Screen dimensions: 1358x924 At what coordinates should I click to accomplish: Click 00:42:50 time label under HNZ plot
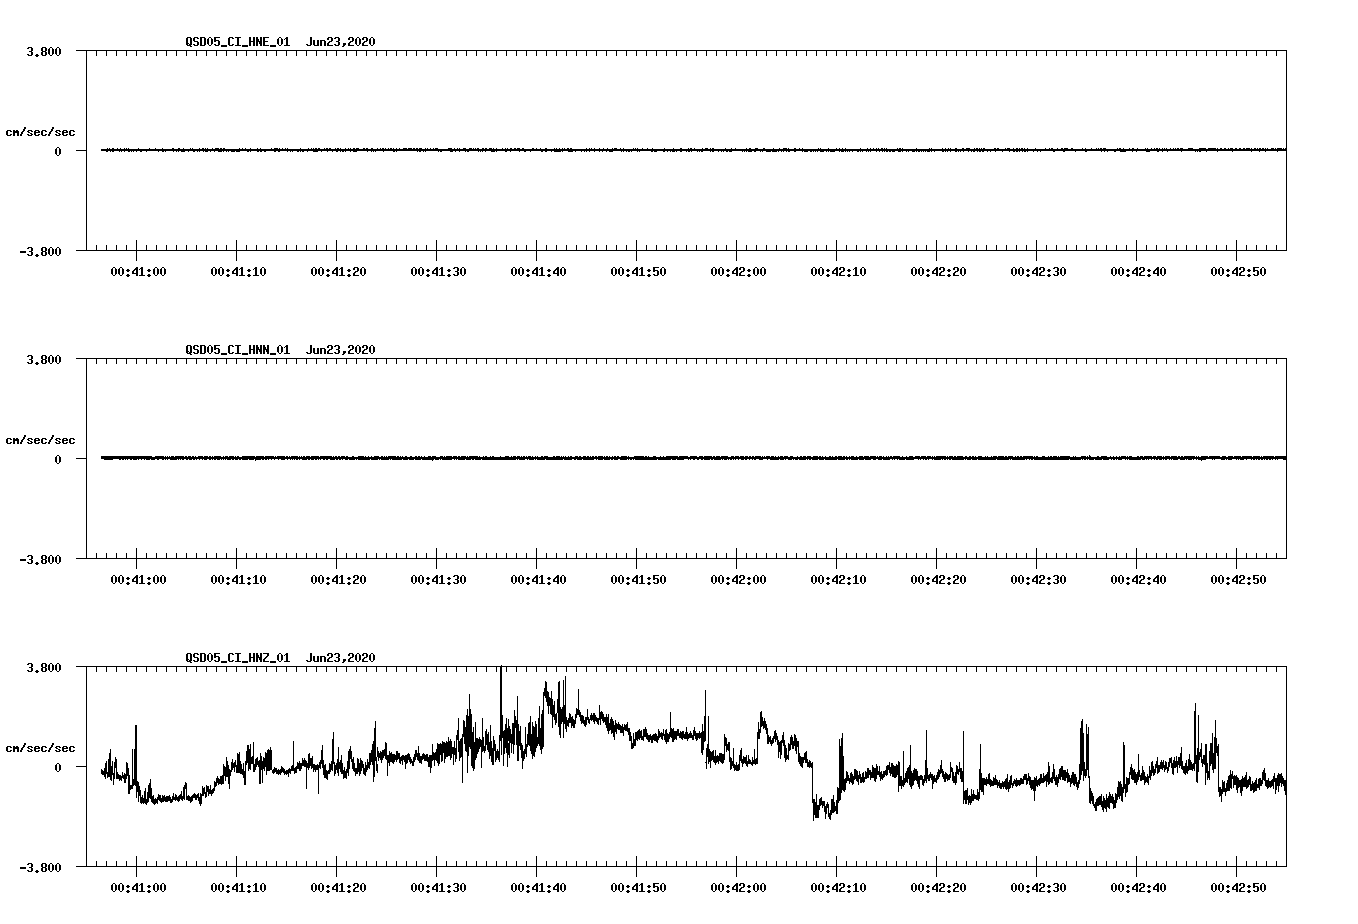click(1238, 887)
